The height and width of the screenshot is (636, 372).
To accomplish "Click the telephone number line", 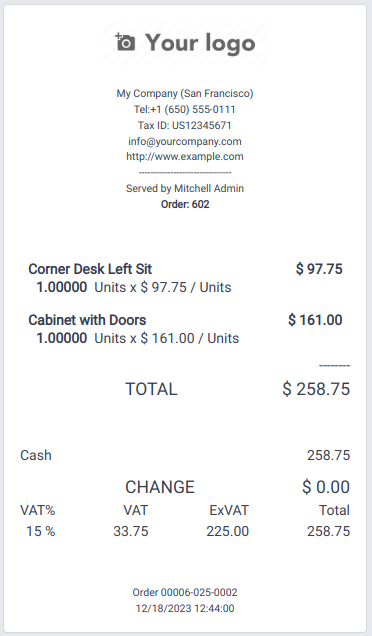I will point(185,109).
